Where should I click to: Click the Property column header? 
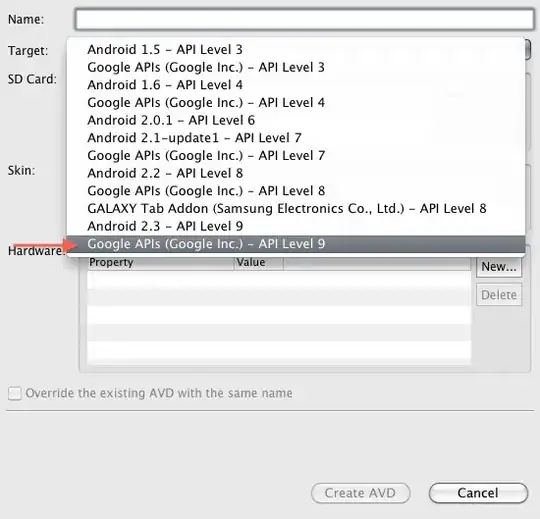coord(160,262)
